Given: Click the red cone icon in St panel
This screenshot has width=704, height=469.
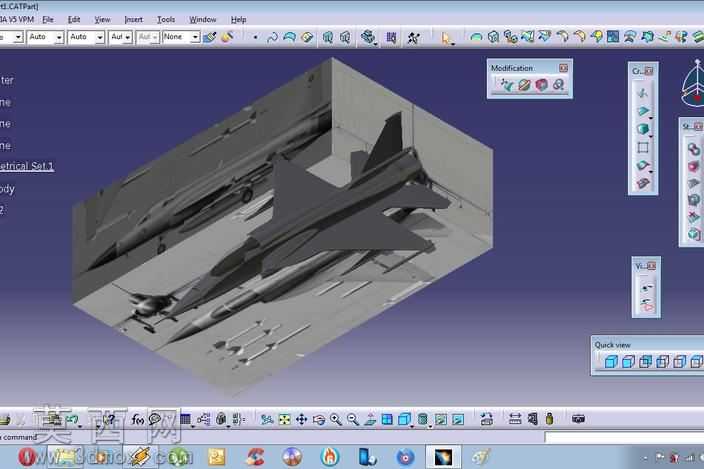Looking at the screenshot, I should pyautogui.click(x=694, y=166).
